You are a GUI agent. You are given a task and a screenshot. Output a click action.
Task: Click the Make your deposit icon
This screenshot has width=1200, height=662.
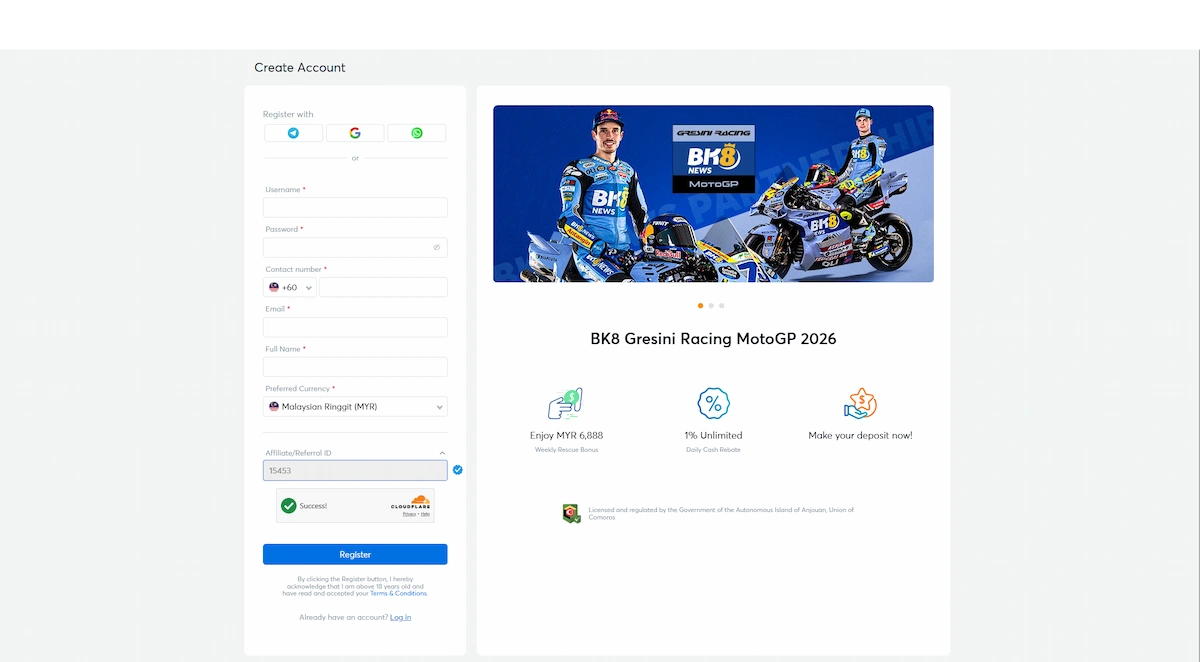(860, 404)
